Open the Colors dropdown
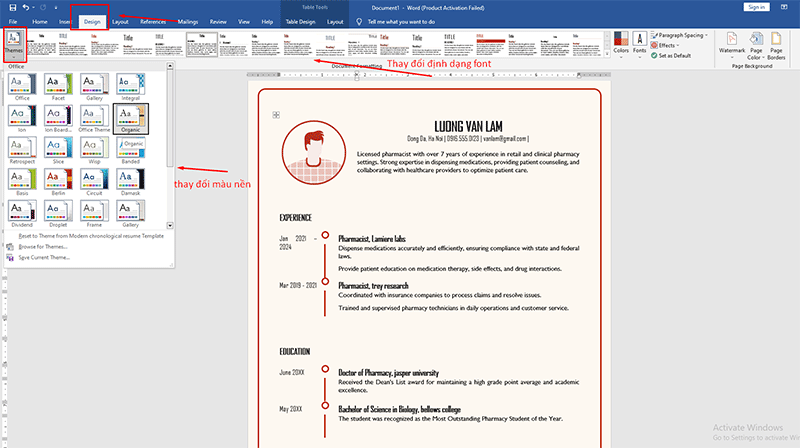Viewport: 800px width, 448px height. [621, 44]
